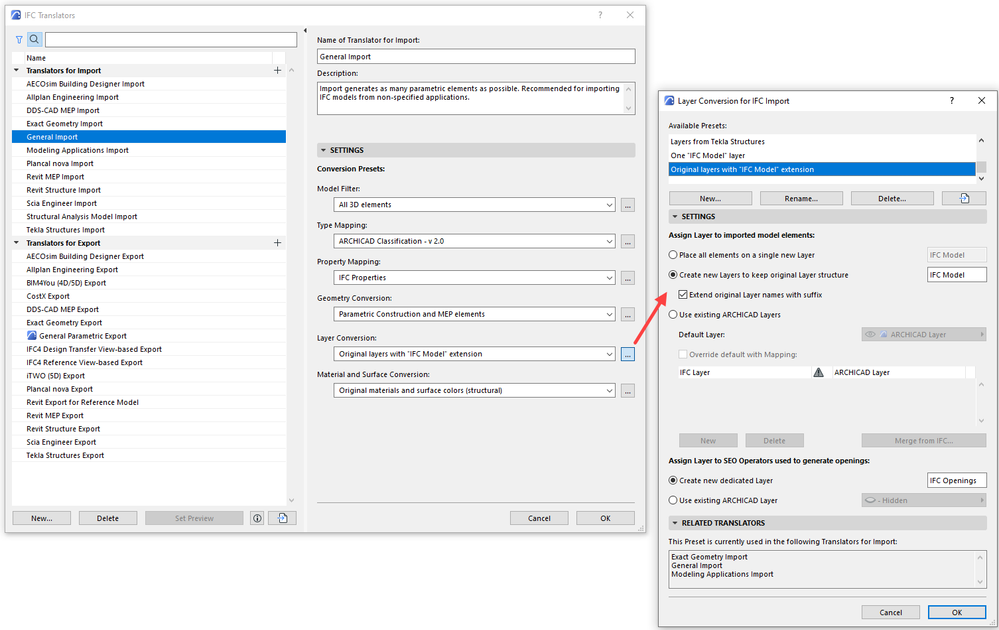Image resolution: width=999 pixels, height=630 pixels.
Task: Click the Available Presets list scrollbar
Action: pyautogui.click(x=981, y=159)
